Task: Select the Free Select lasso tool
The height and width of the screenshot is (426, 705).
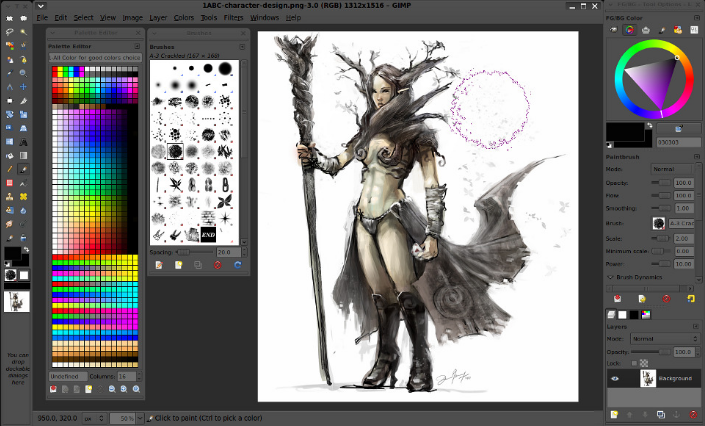Action: [x=9, y=32]
